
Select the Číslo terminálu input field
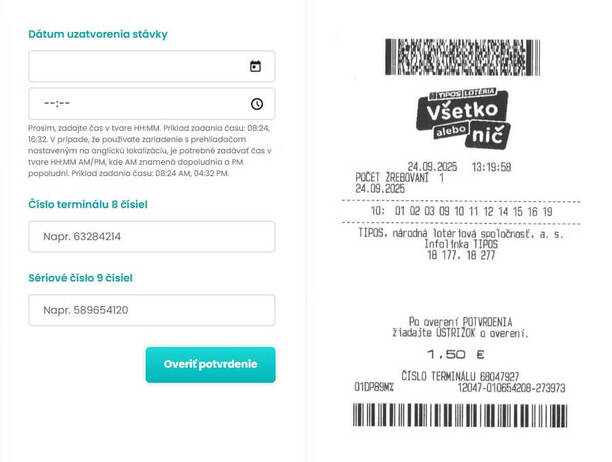(x=151, y=236)
